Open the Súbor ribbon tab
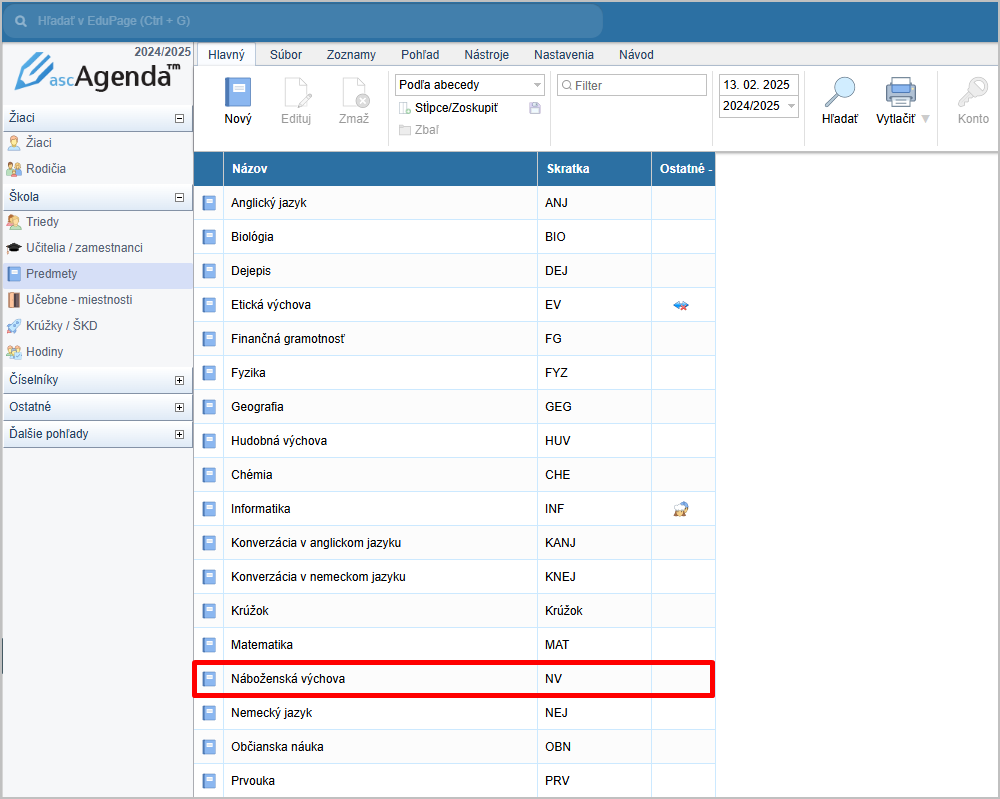Image resolution: width=1000 pixels, height=799 pixels. tap(286, 55)
